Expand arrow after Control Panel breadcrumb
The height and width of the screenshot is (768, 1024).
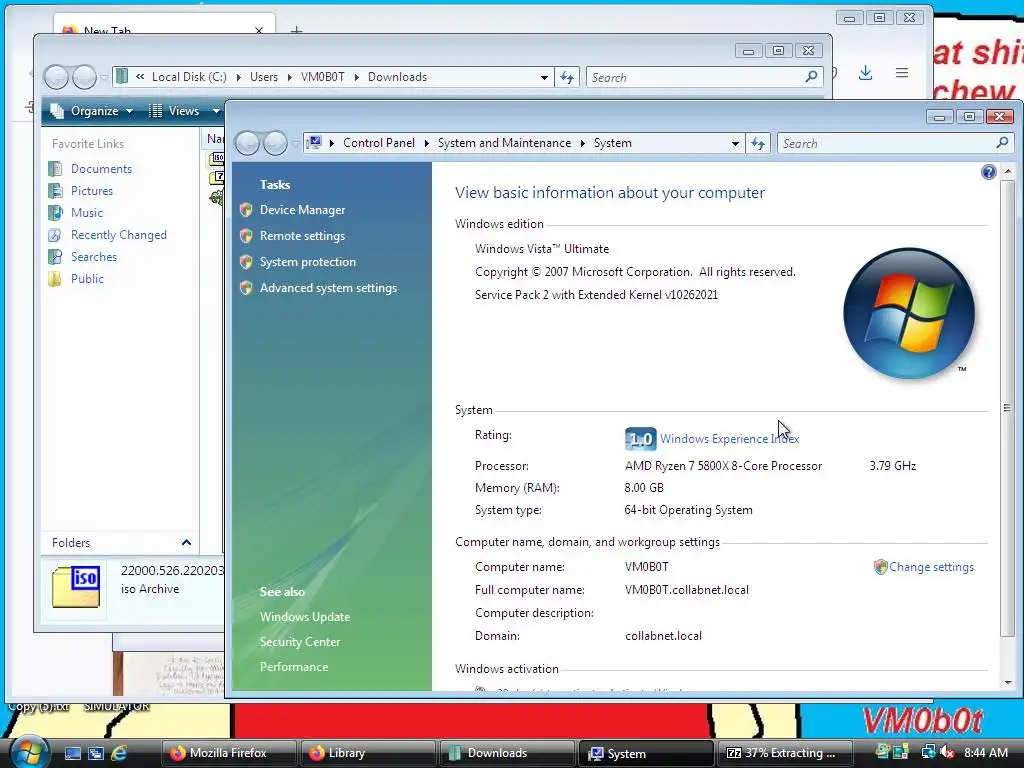[x=426, y=143]
